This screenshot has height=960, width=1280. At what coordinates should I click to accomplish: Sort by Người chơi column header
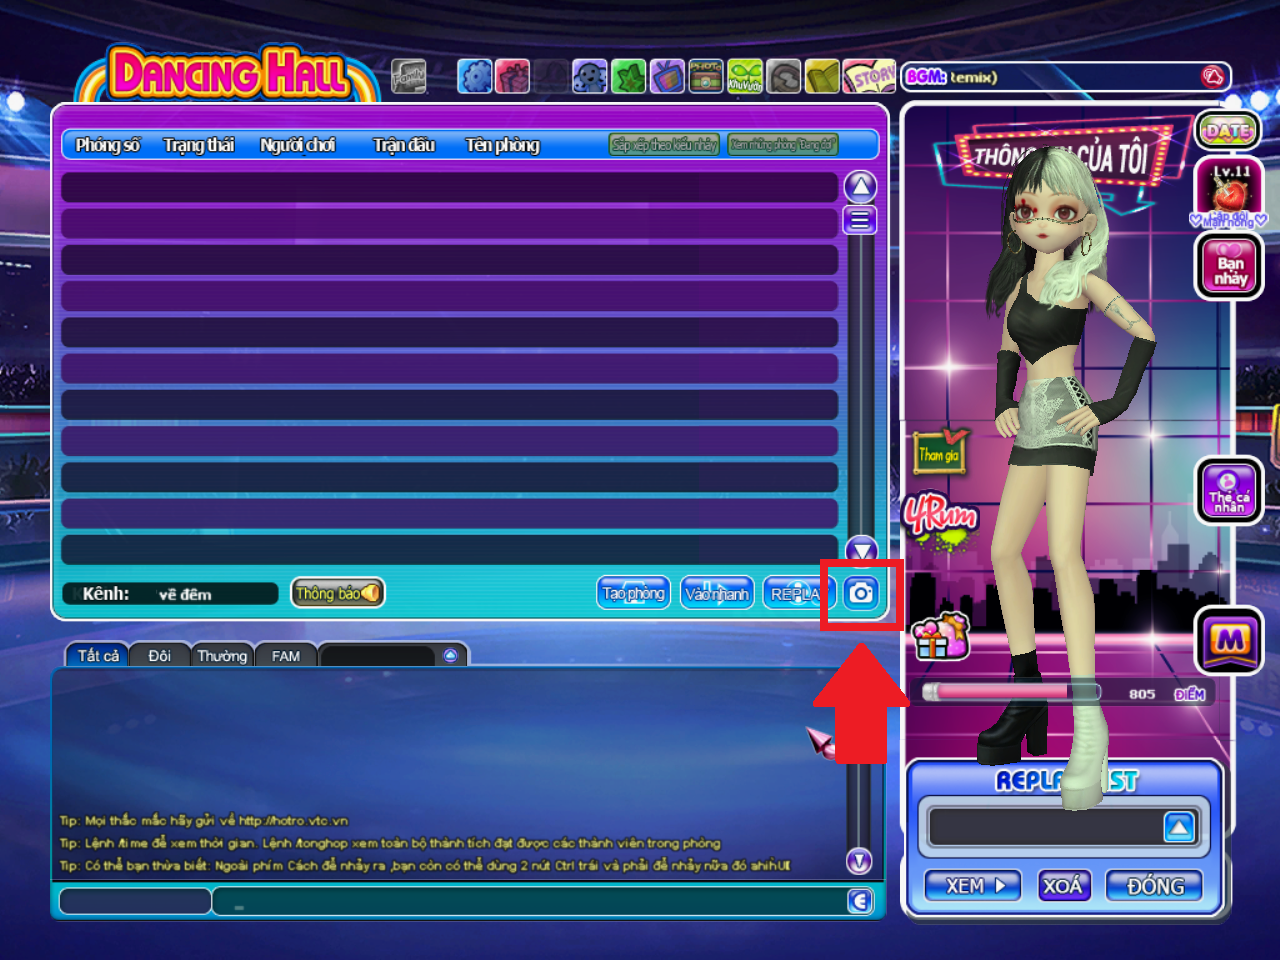298,145
